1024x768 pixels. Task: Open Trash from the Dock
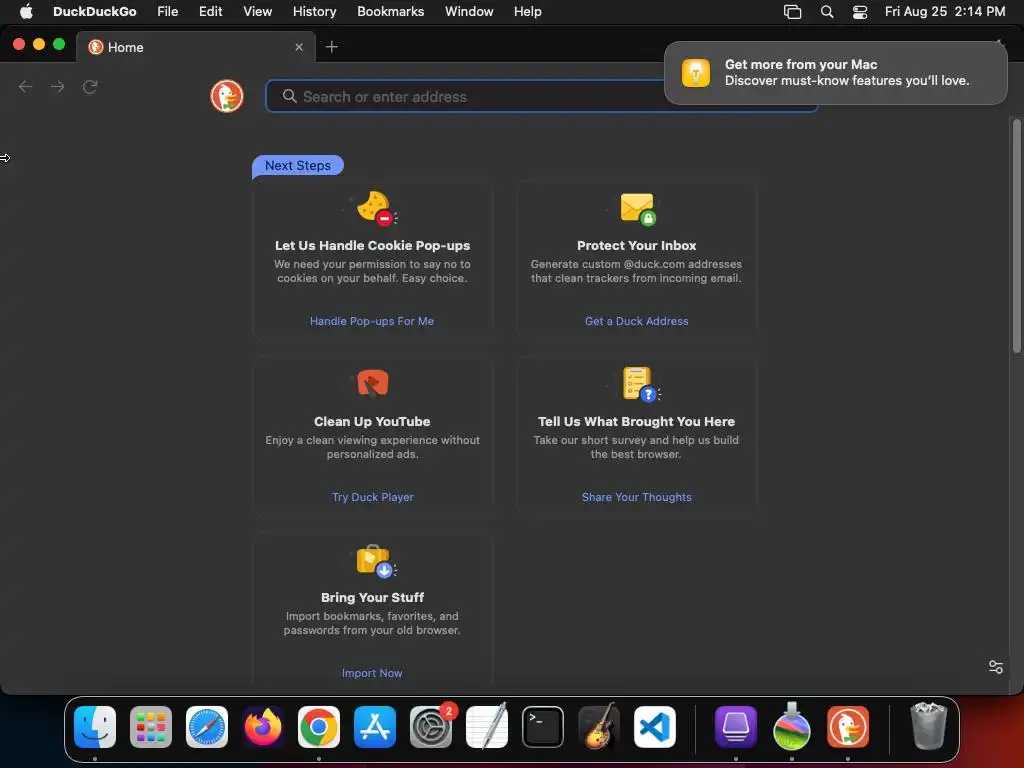tap(928, 726)
